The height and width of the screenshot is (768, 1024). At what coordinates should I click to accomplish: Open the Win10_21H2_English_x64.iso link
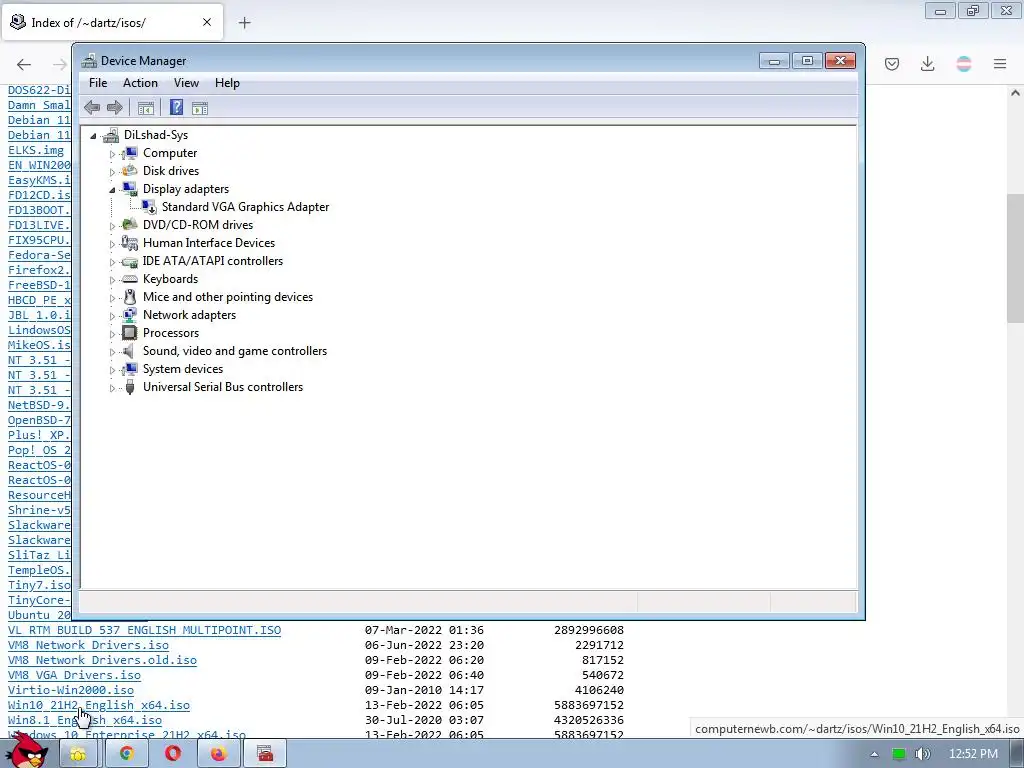99,705
